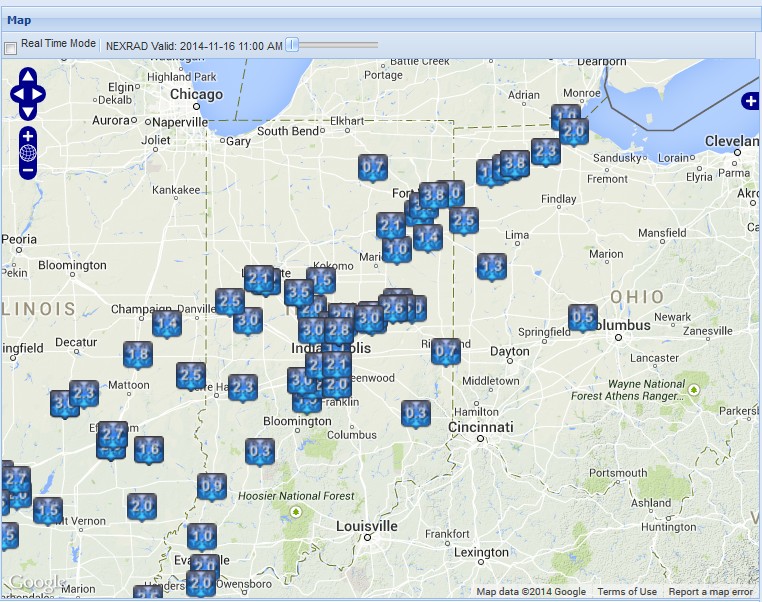Select the 2.1 marker southwest of Fort Wayne
The image size is (762, 602).
391,226
